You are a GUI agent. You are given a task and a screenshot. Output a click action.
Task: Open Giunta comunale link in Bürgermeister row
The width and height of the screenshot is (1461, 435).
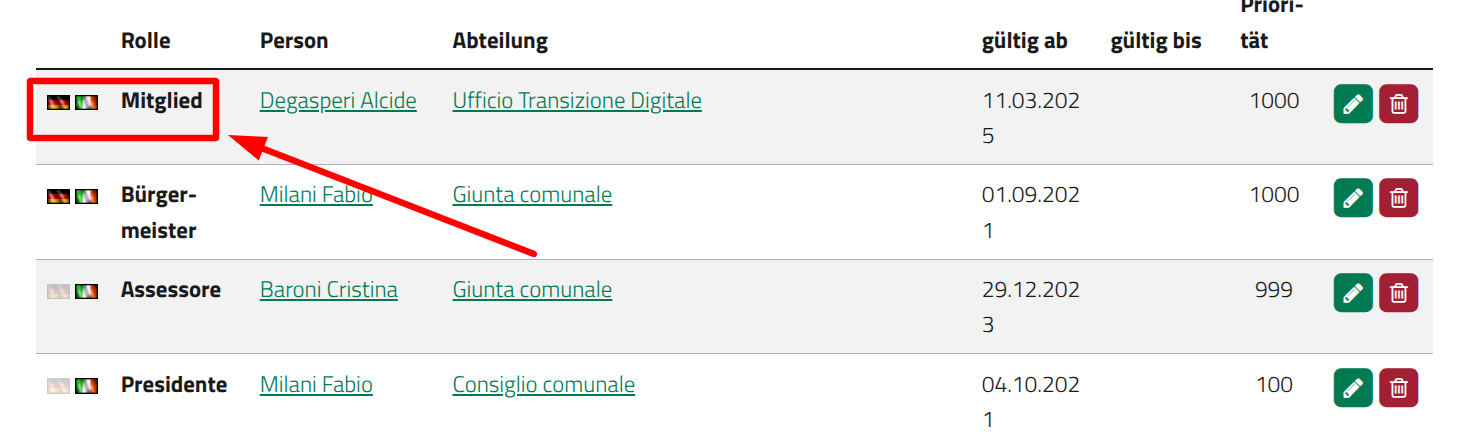point(532,195)
